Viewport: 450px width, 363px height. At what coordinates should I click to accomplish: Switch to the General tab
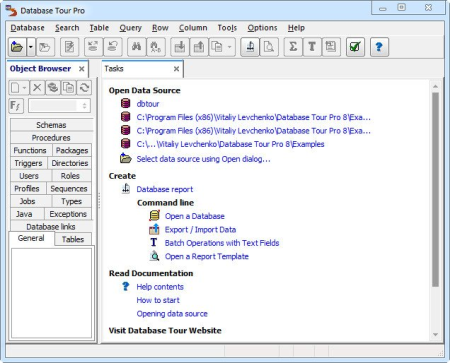pos(31,238)
